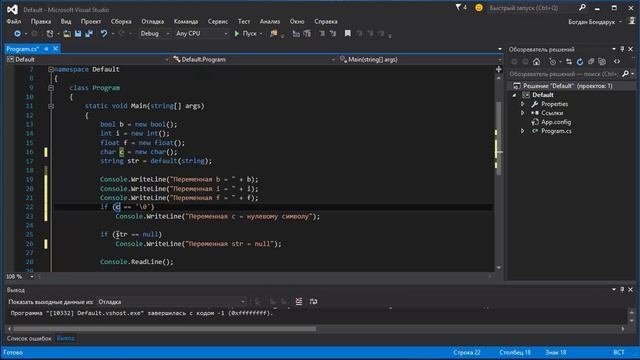
Task: Open the Правка menu
Action: pyautogui.click(x=41, y=21)
